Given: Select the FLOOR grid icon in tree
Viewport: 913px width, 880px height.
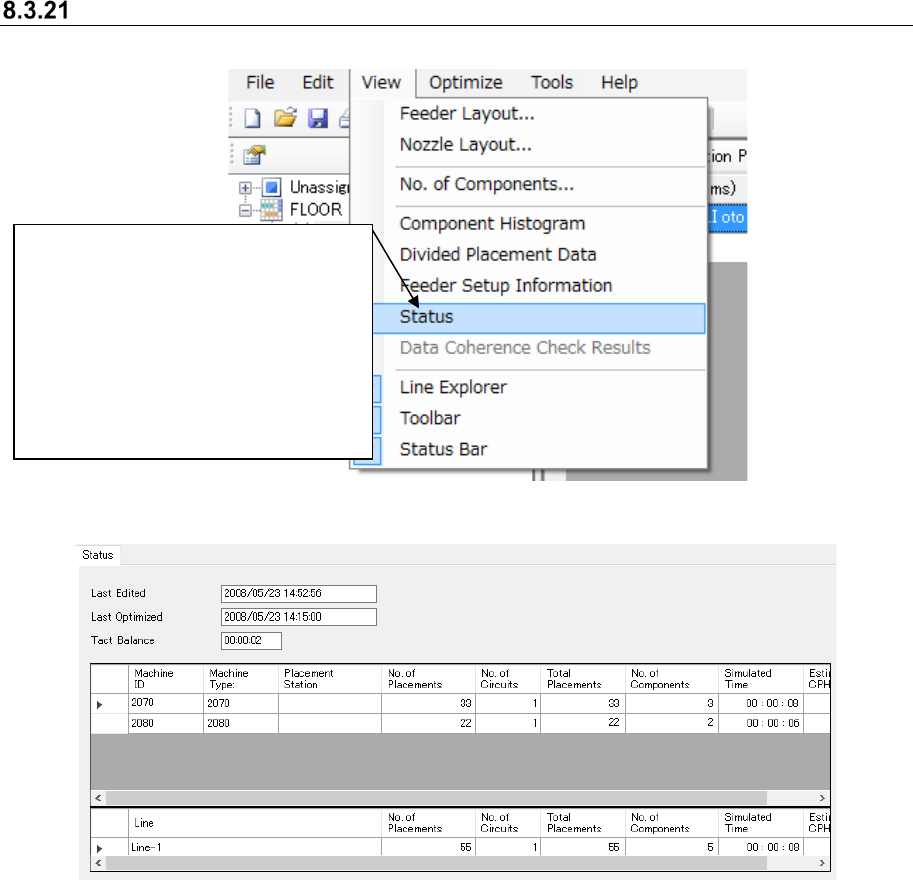Looking at the screenshot, I should (271, 209).
